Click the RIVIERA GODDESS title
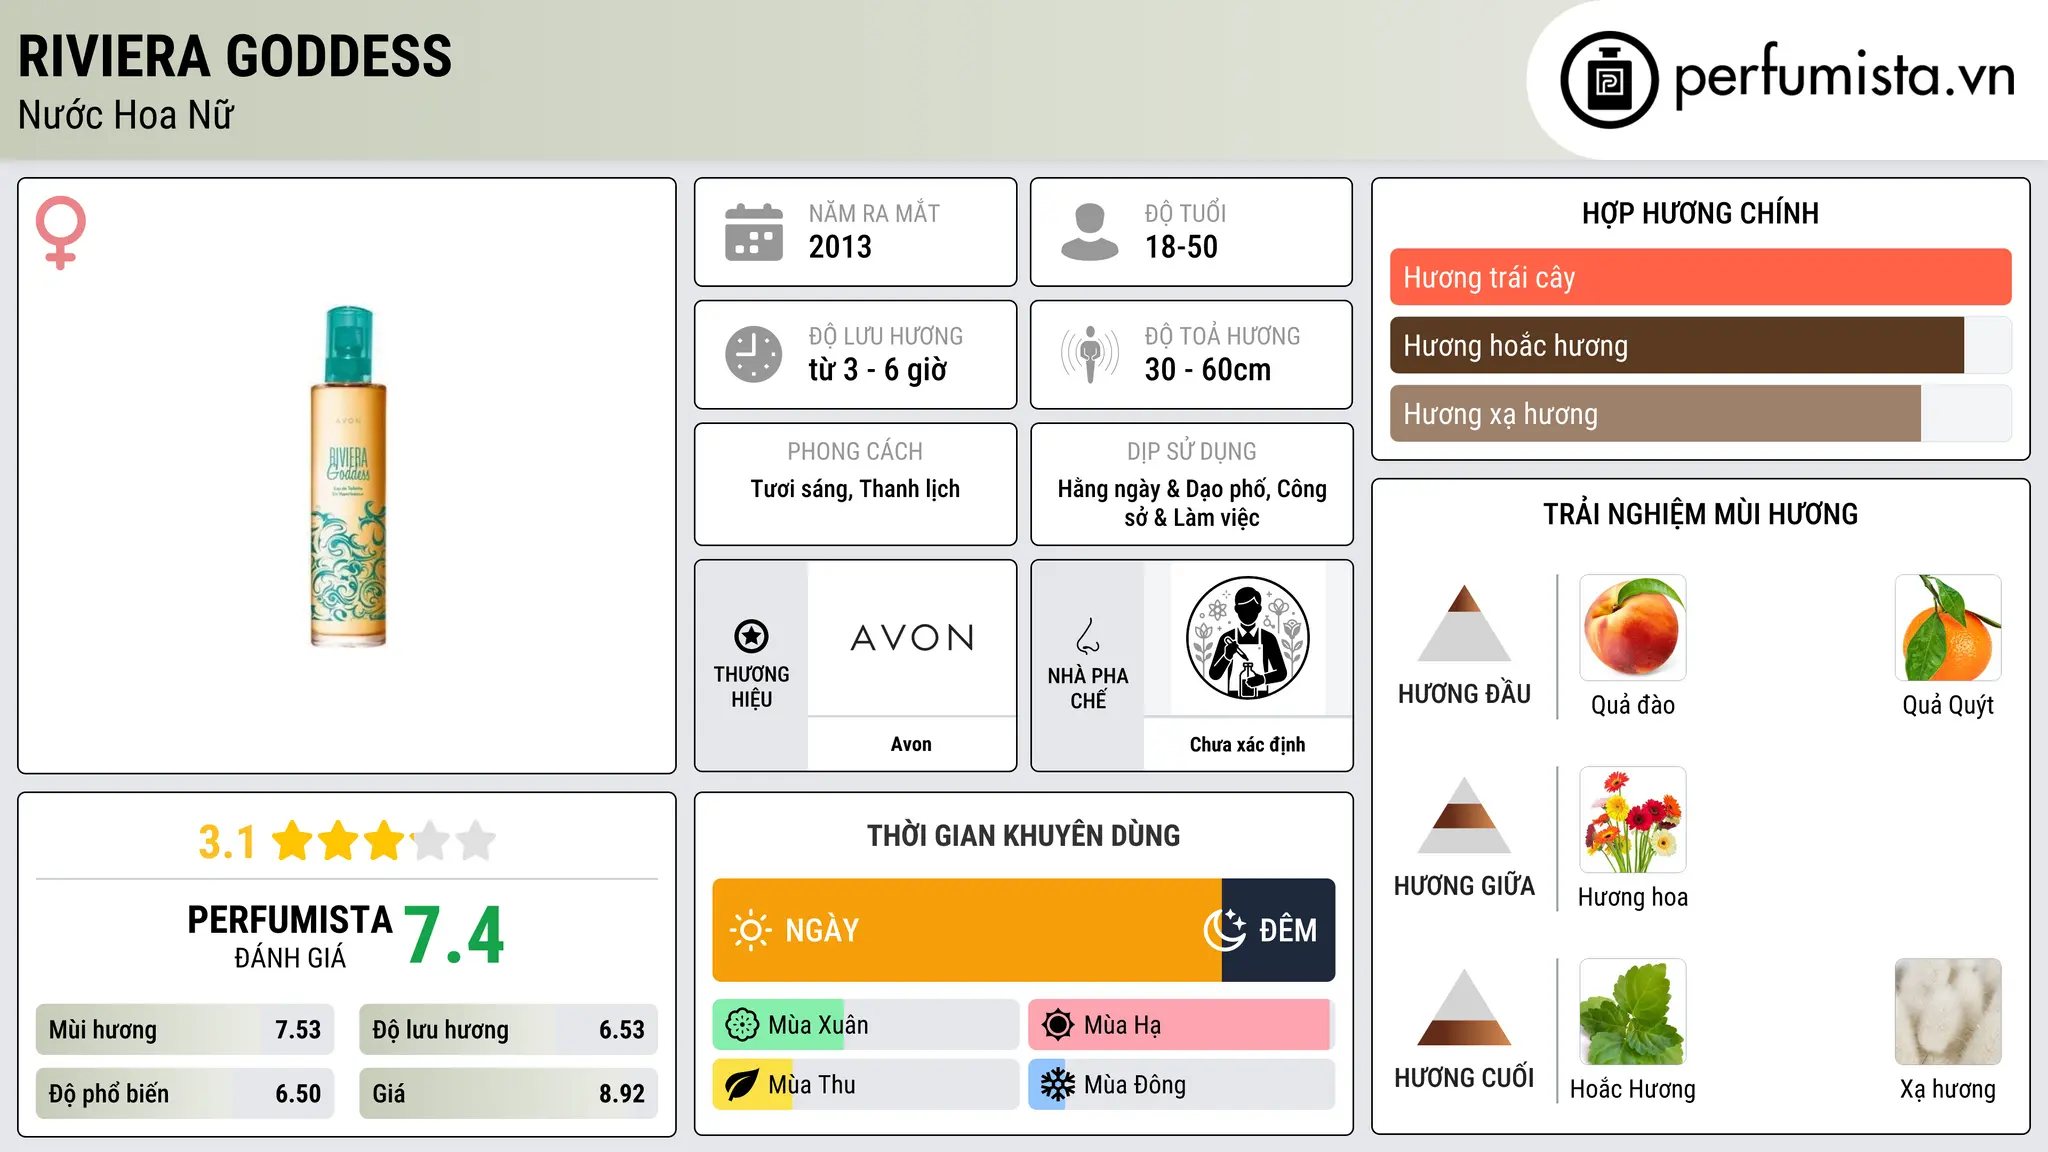 click(235, 56)
